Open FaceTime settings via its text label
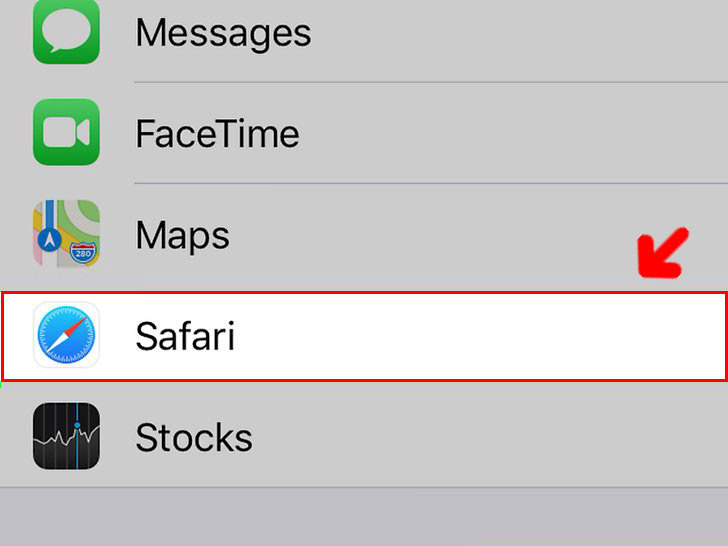 [x=217, y=133]
